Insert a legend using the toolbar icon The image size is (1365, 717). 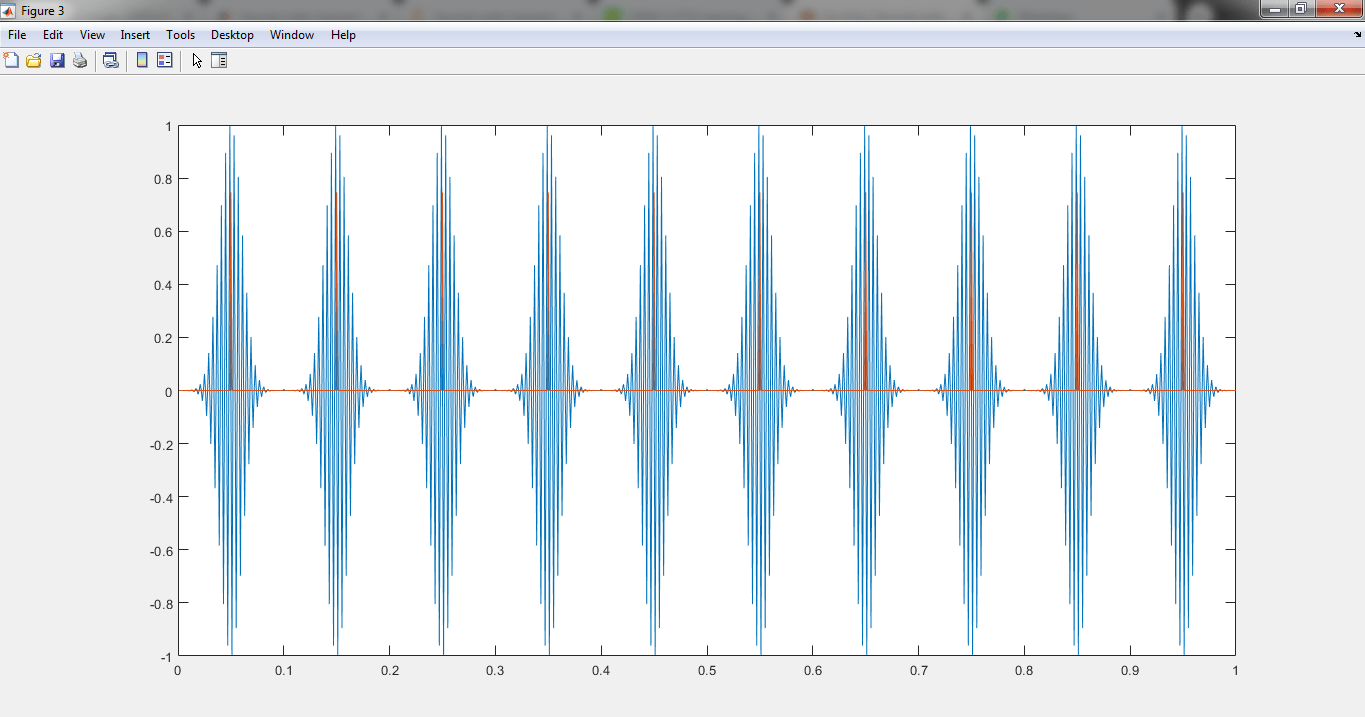point(165,60)
